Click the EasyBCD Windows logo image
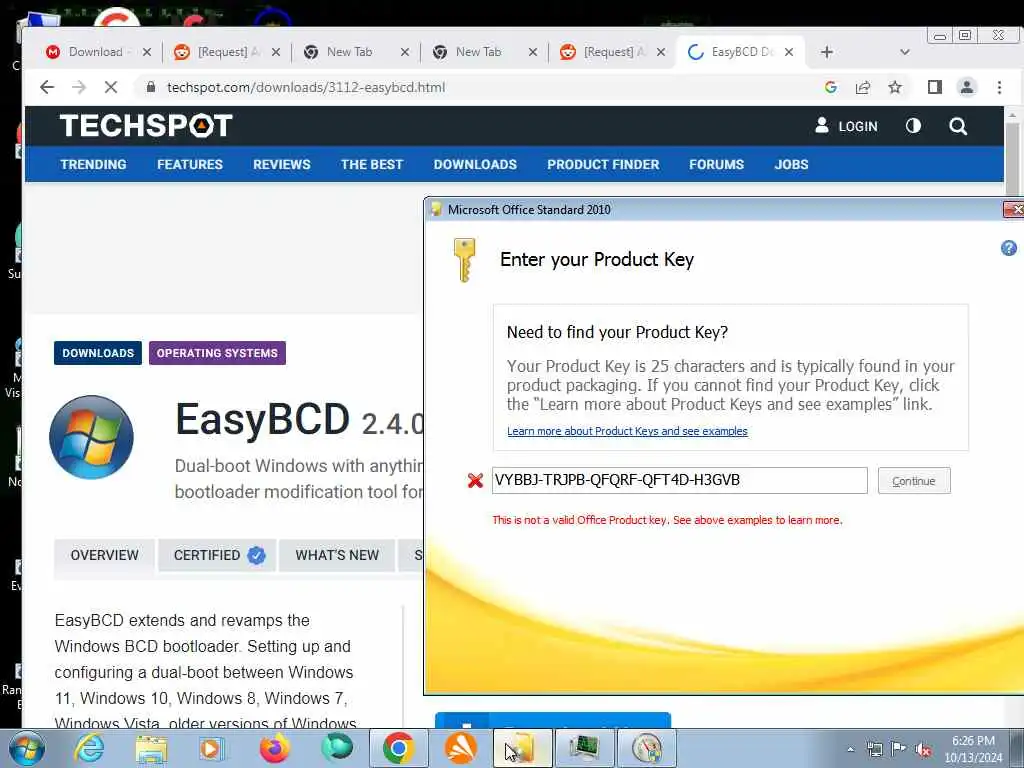Screen dimensions: 1024x768 (x=91, y=437)
